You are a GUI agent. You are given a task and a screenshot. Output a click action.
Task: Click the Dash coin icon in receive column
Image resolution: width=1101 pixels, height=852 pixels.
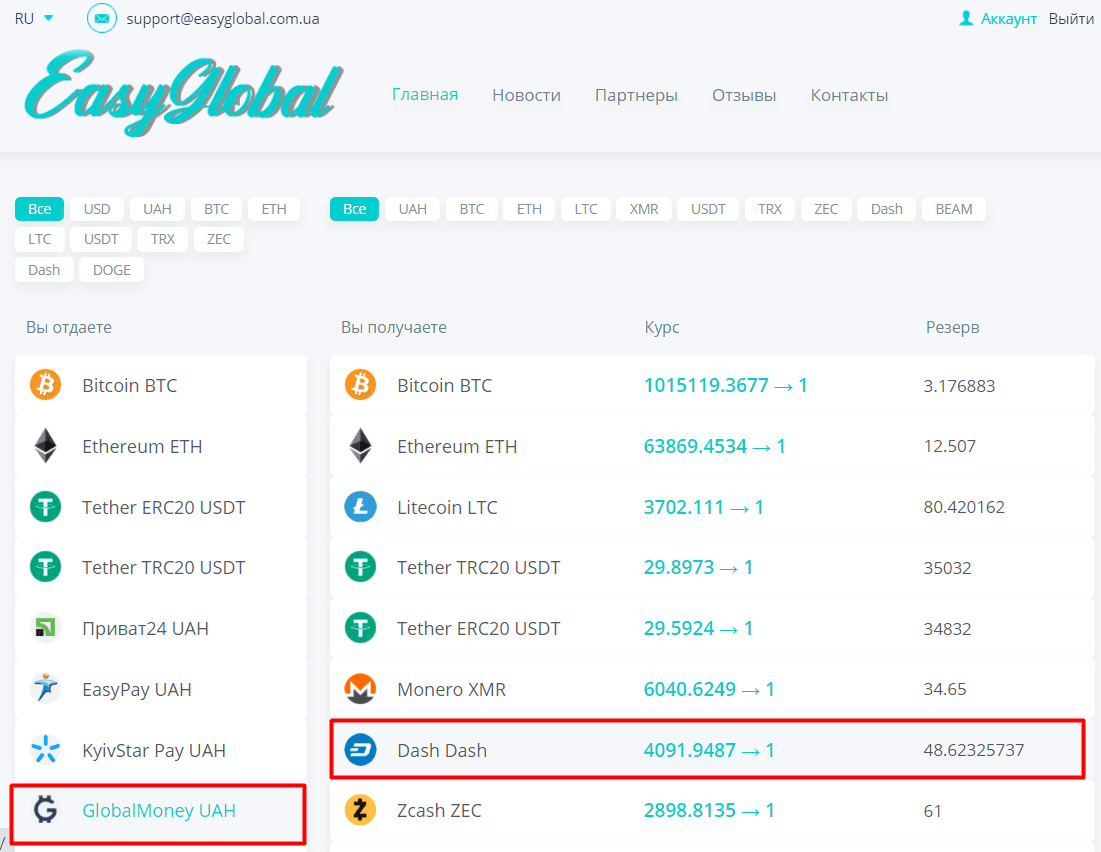tap(360, 749)
